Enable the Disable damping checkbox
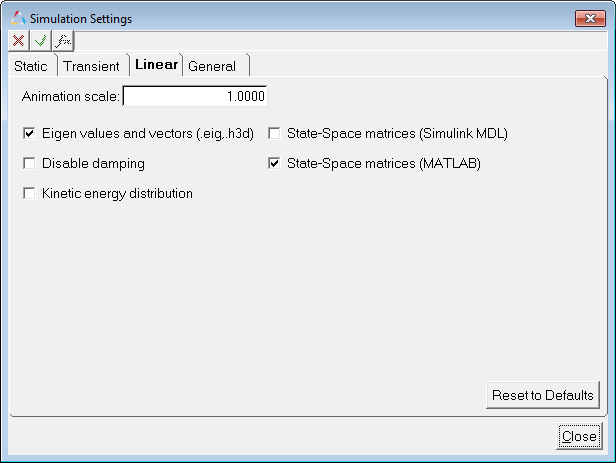616x463 pixels. pos(29,163)
